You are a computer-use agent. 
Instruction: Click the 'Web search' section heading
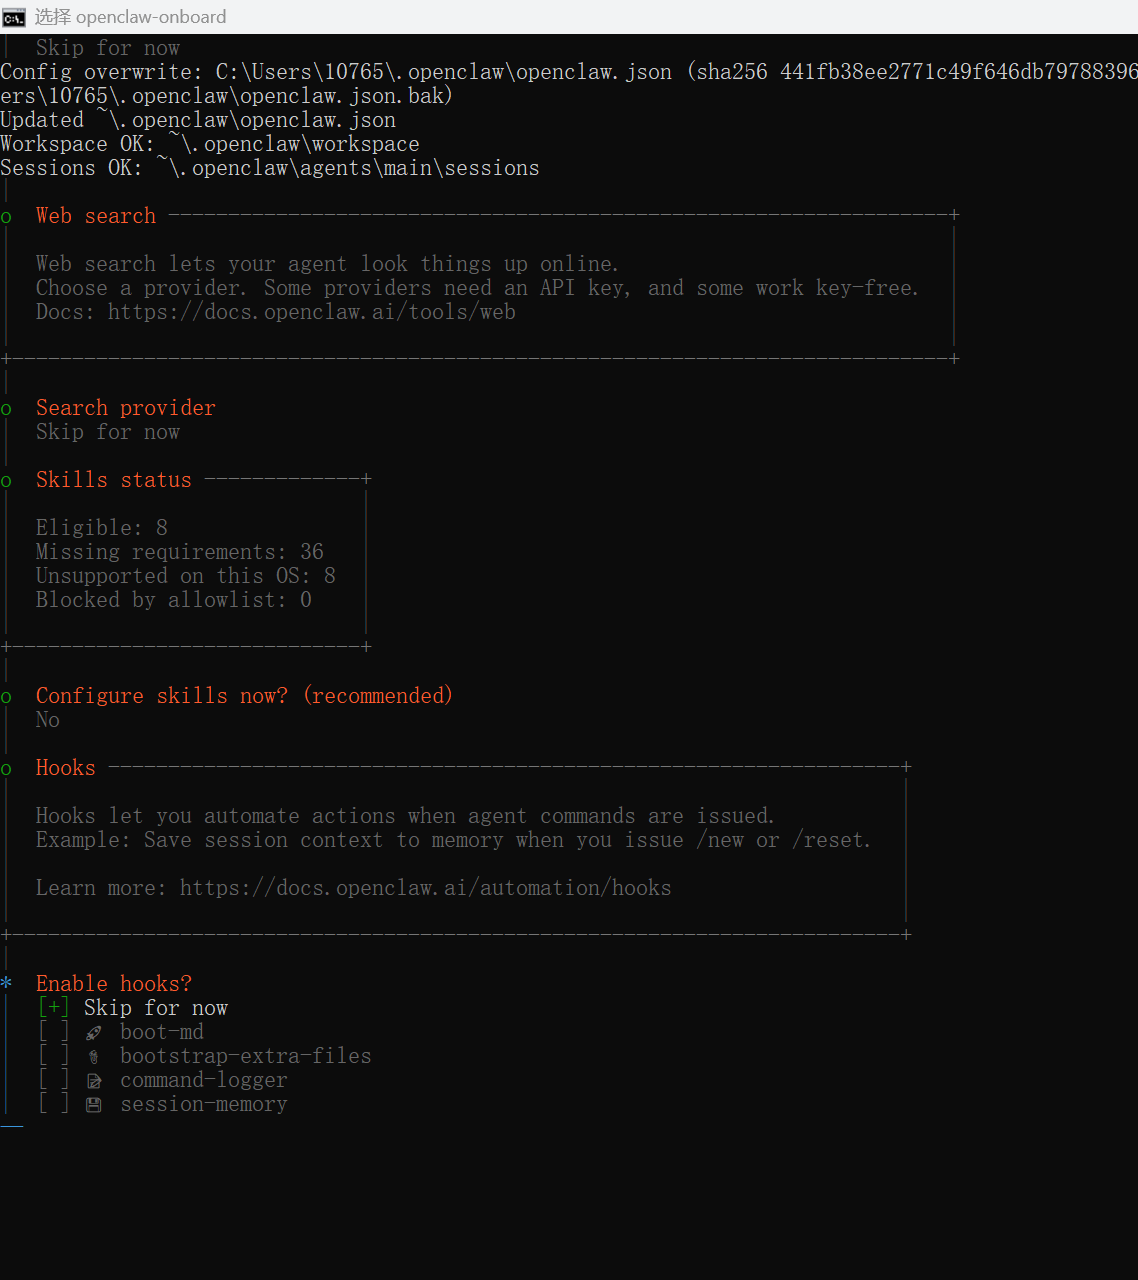tap(96, 216)
